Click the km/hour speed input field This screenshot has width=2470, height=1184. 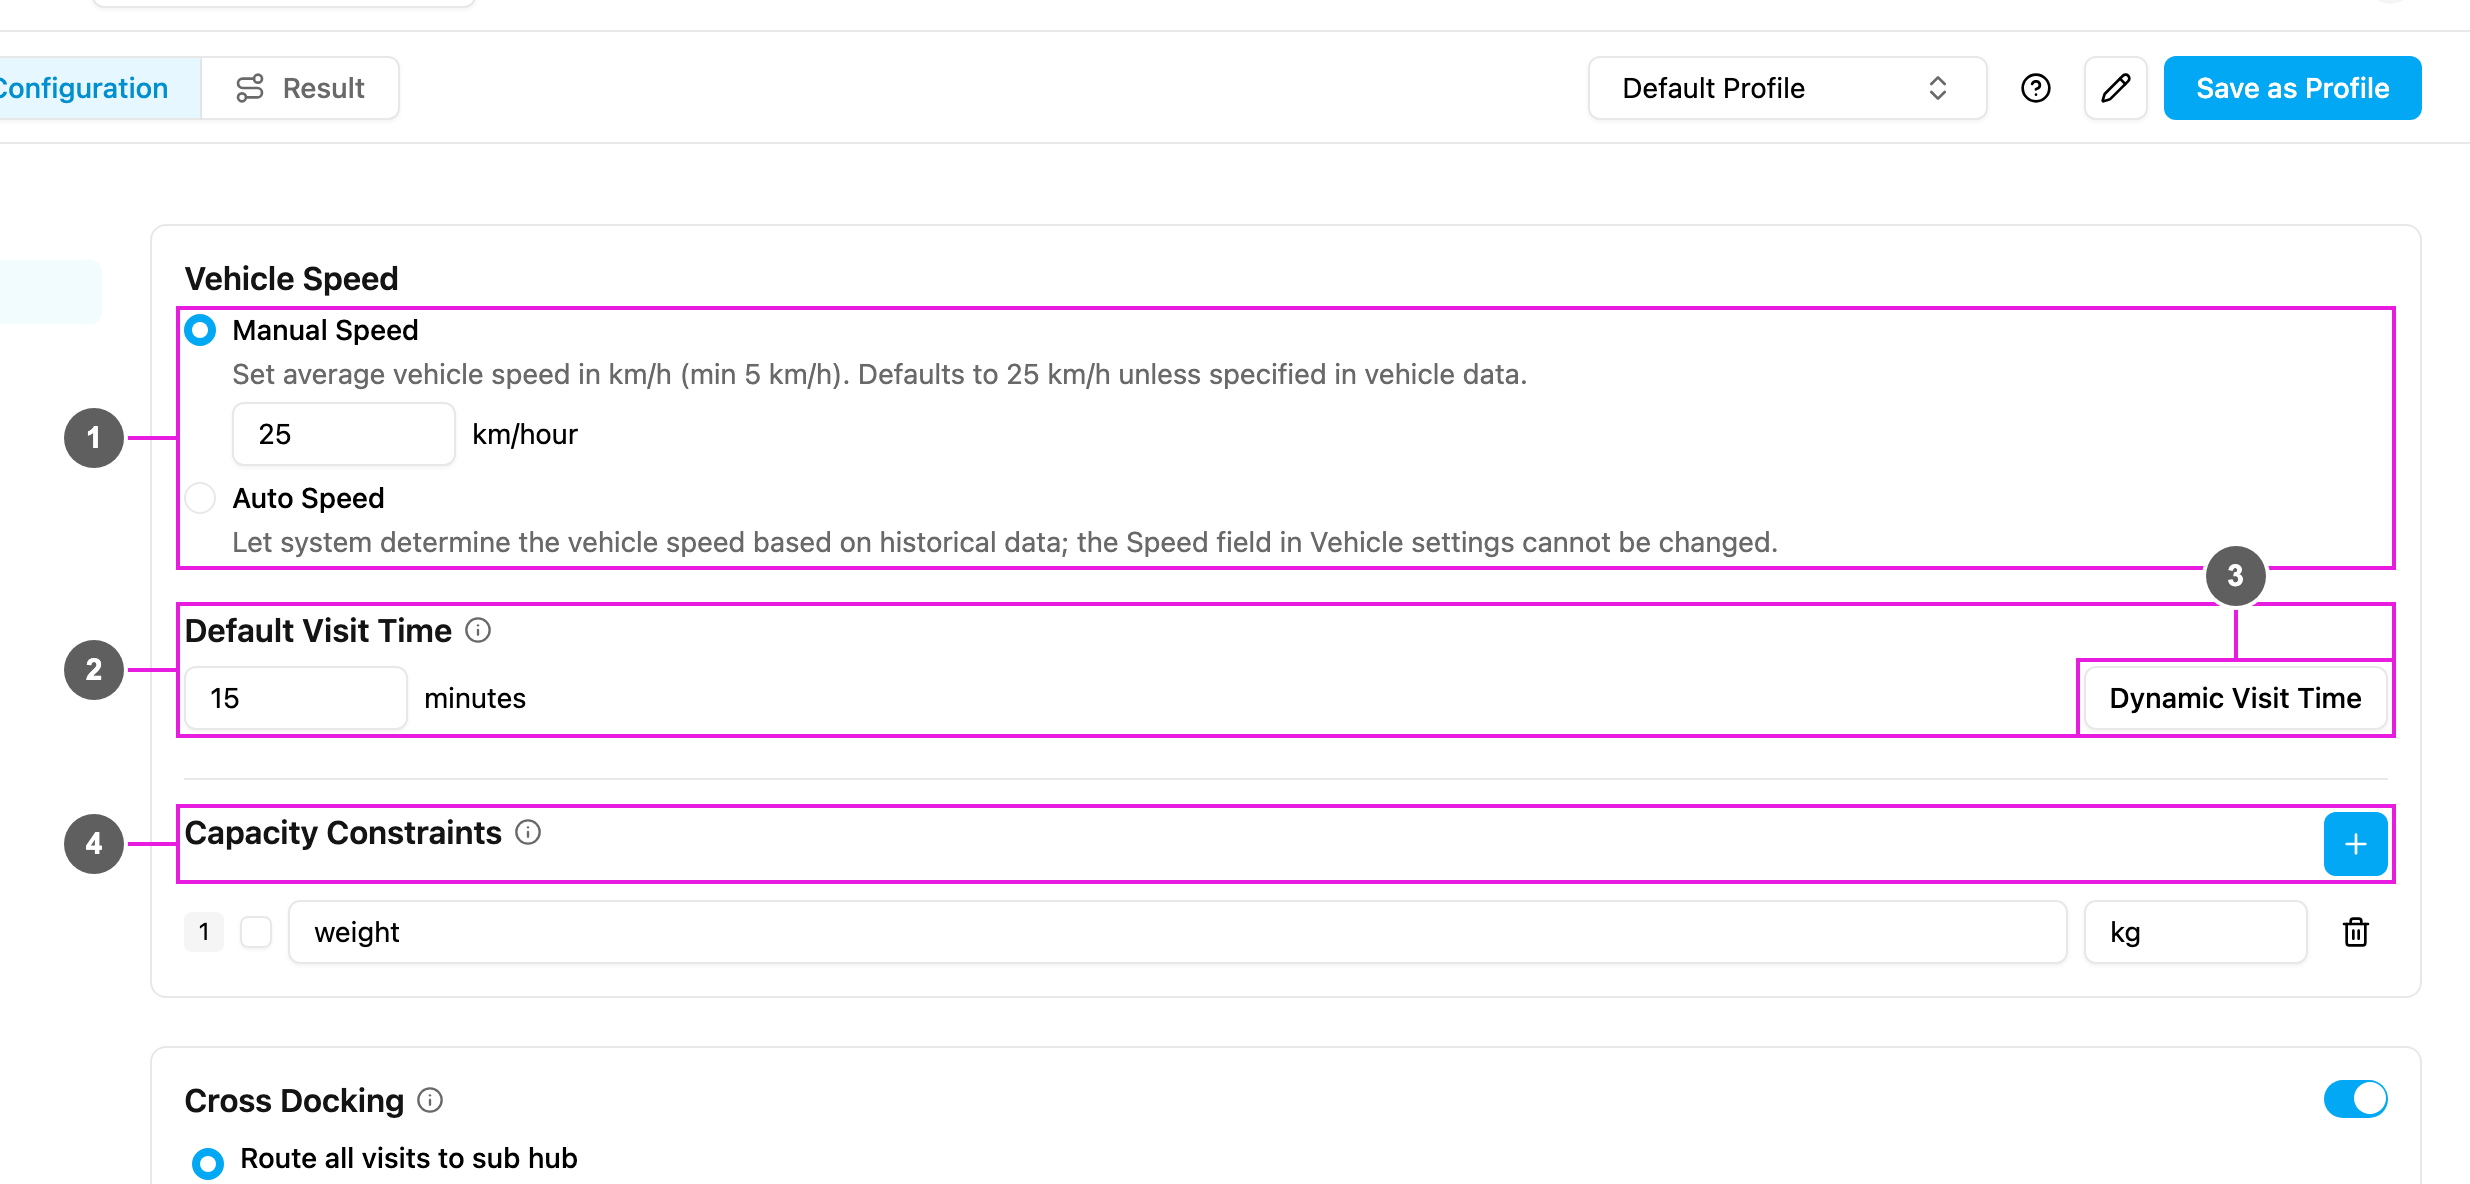pyautogui.click(x=343, y=434)
